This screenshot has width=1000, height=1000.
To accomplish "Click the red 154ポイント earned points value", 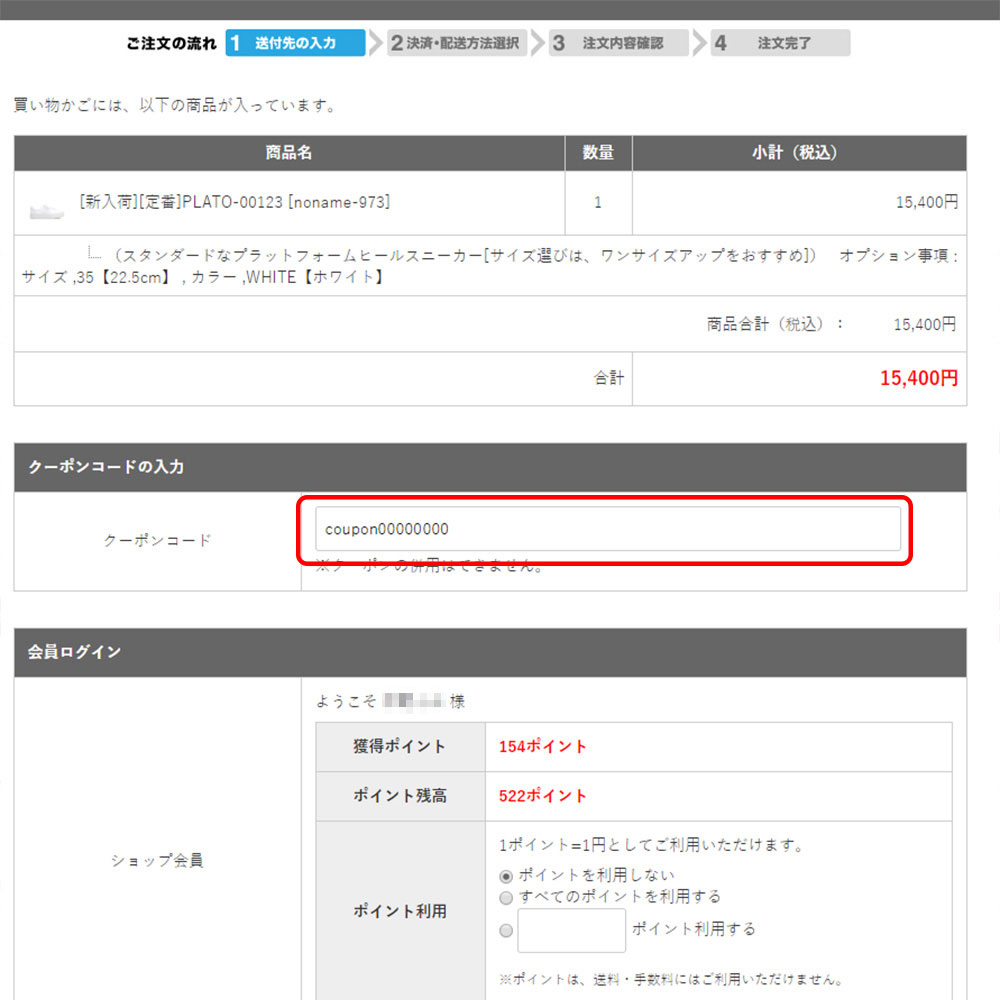I will coord(543,746).
